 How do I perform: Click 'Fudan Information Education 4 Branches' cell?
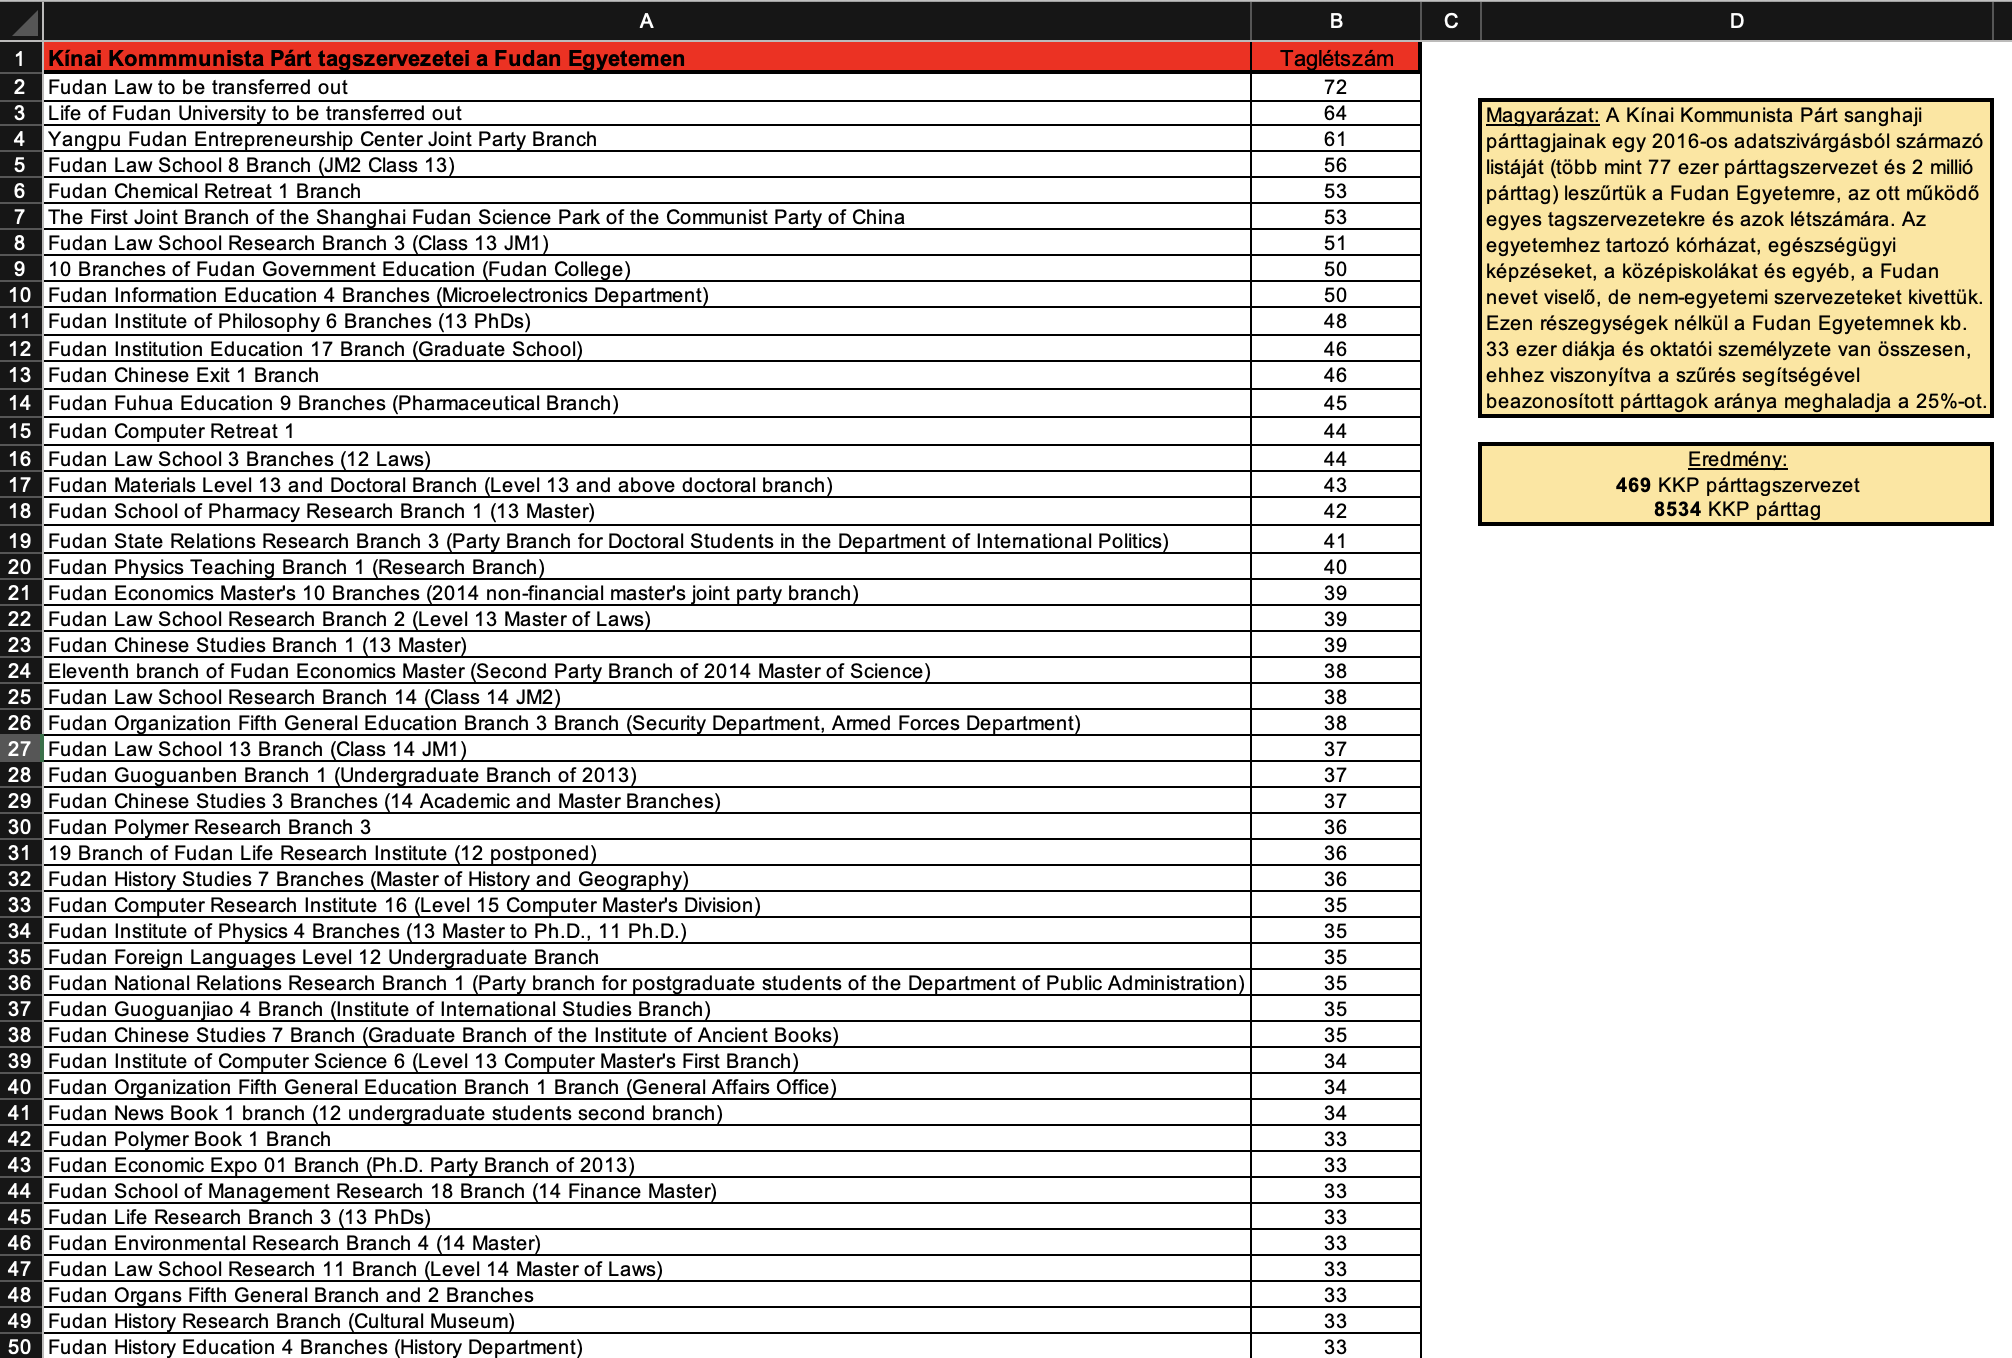[x=647, y=295]
